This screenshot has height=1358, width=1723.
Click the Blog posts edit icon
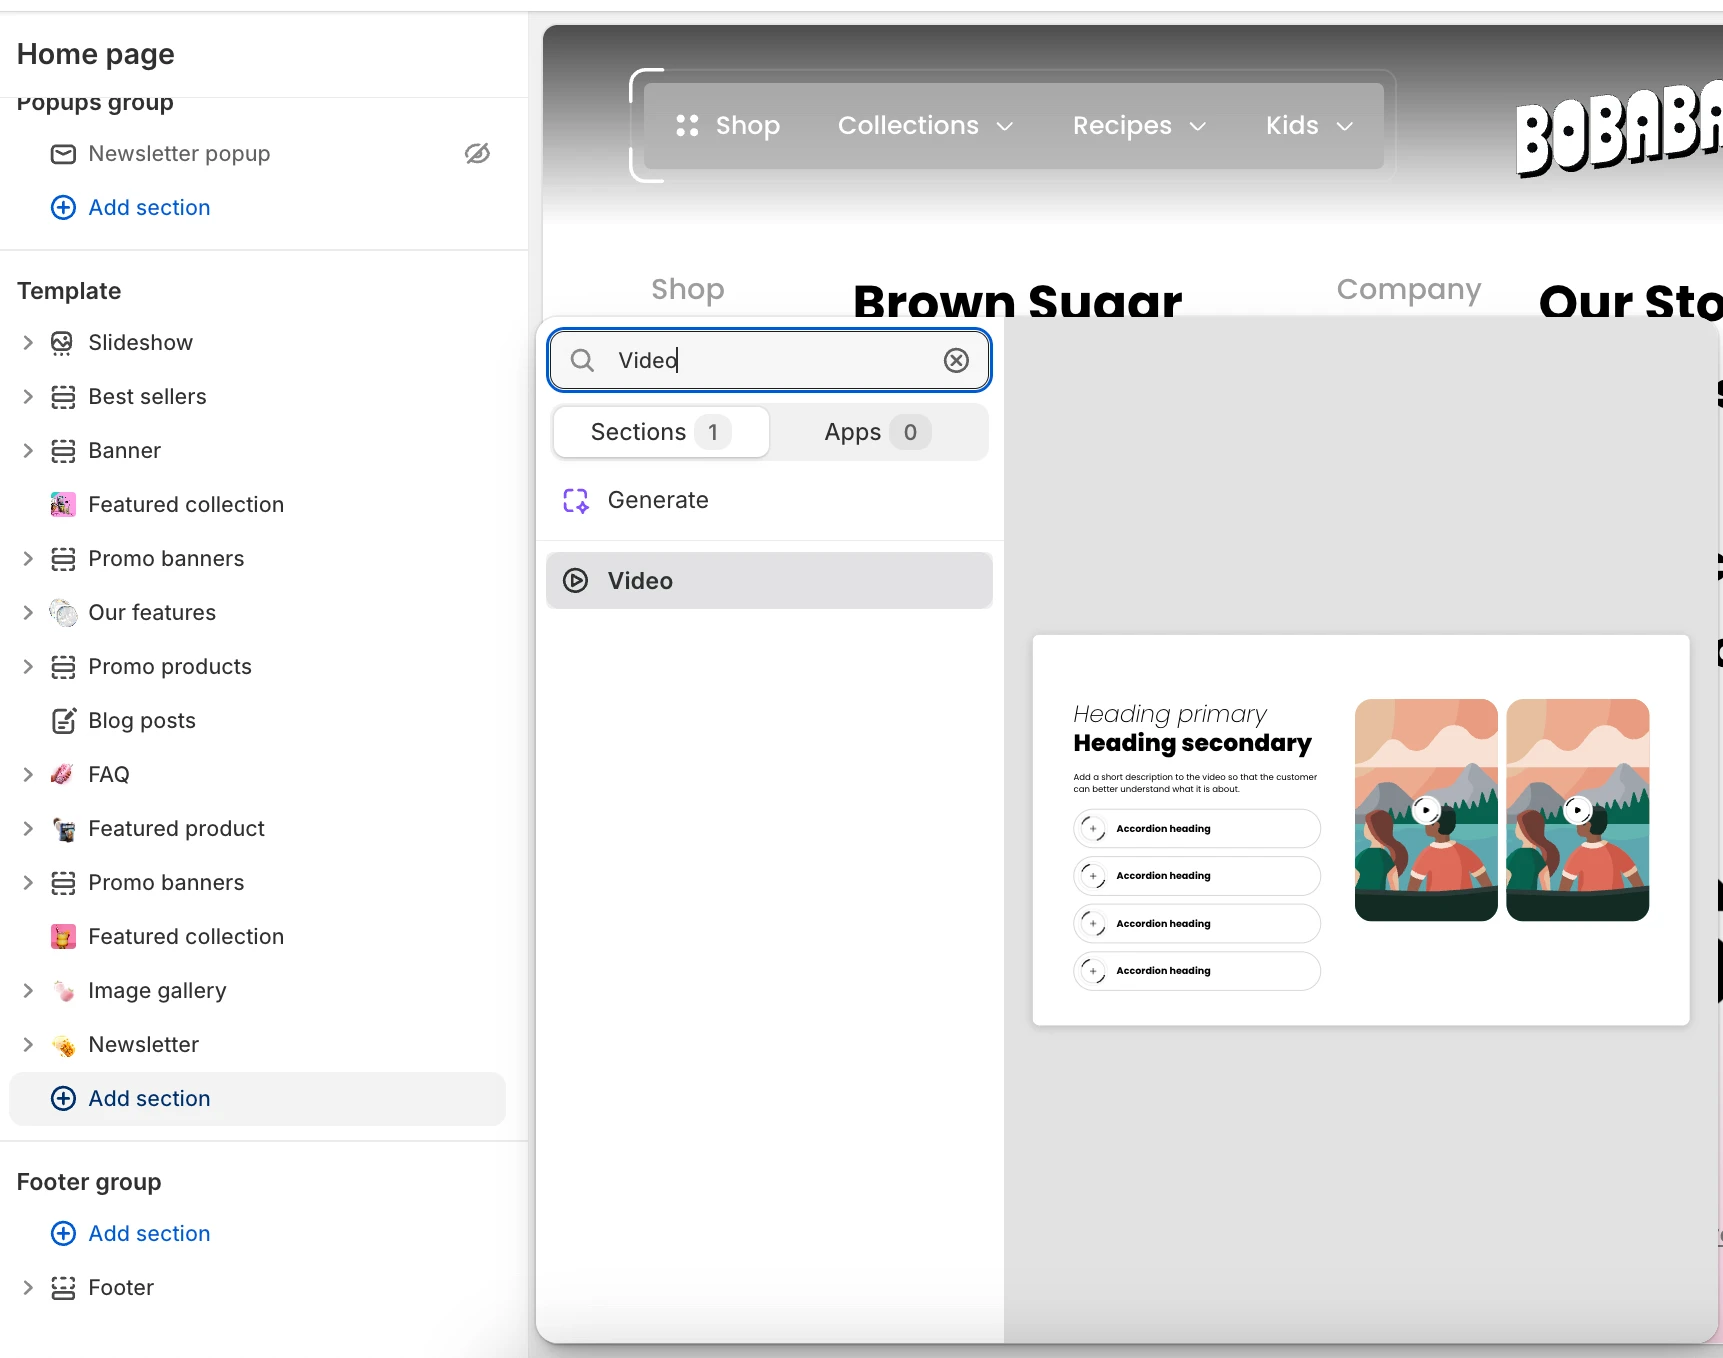(x=63, y=721)
